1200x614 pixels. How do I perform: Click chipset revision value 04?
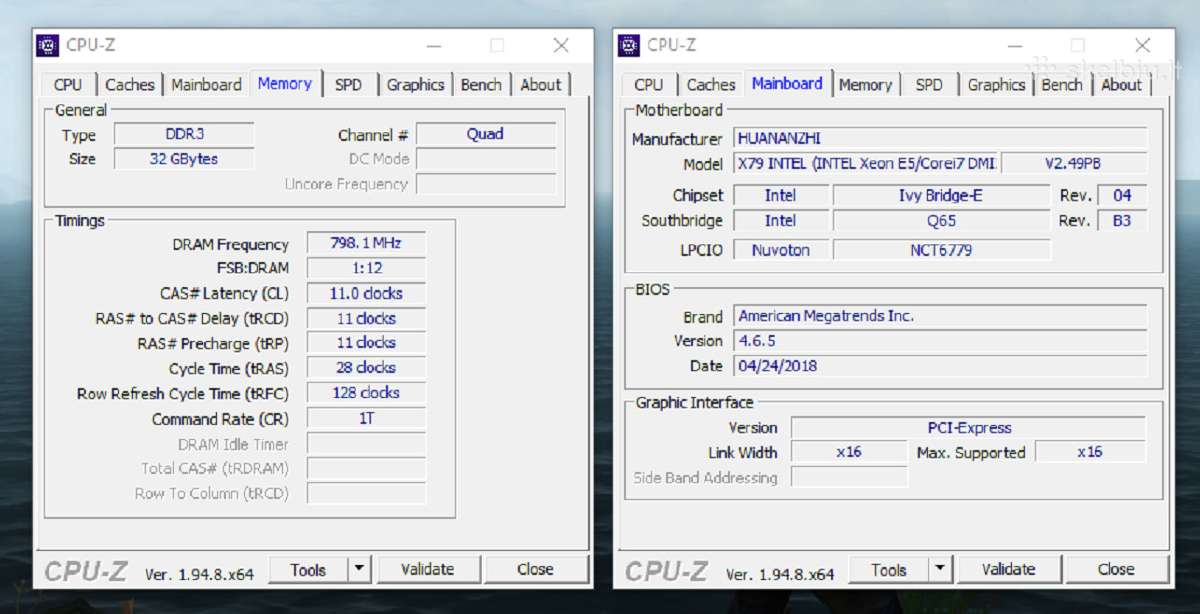point(1122,196)
